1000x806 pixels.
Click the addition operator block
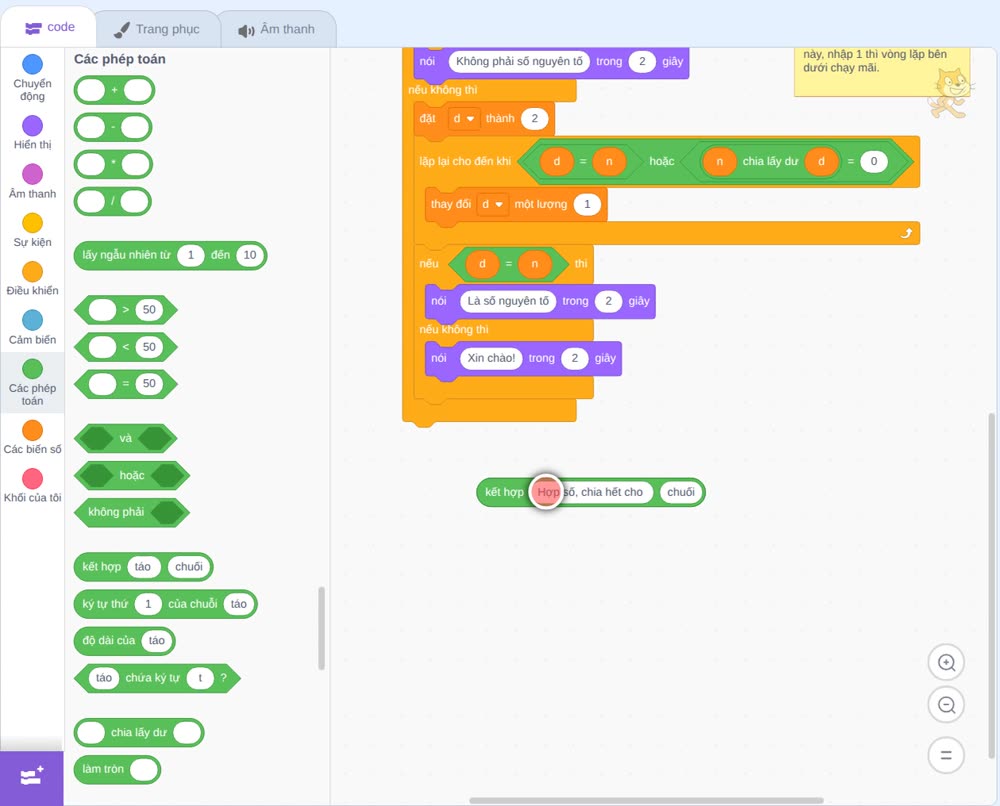(x=114, y=90)
